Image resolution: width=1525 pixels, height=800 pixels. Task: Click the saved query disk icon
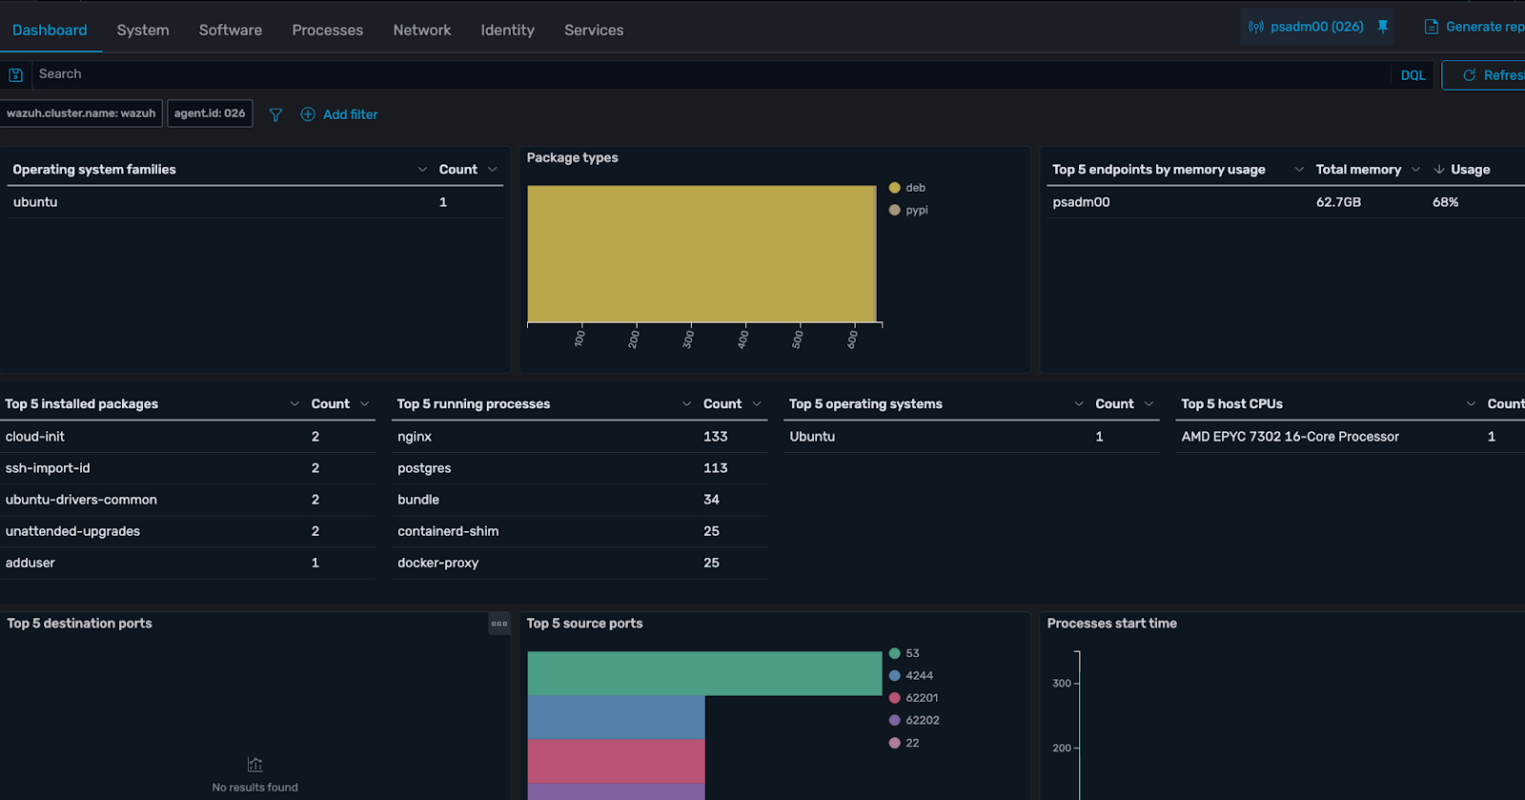[x=16, y=75]
